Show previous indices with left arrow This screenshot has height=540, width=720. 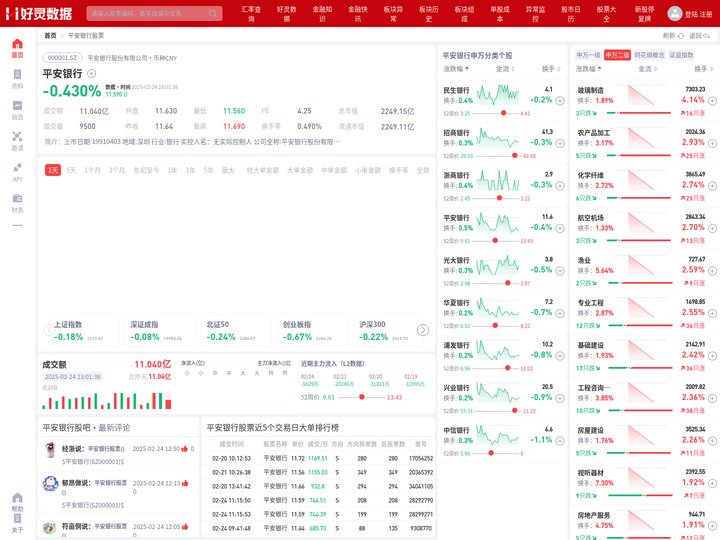49,330
